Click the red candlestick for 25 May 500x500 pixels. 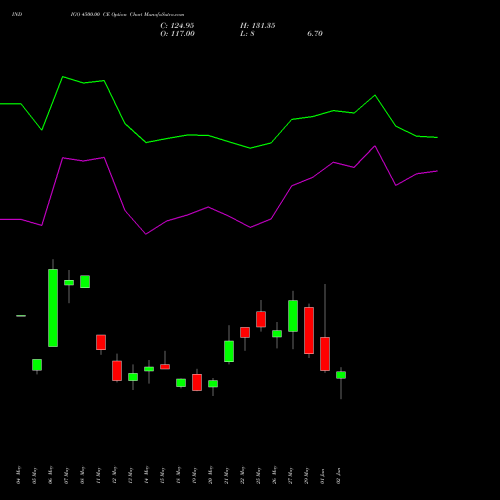pyautogui.click(x=261, y=319)
